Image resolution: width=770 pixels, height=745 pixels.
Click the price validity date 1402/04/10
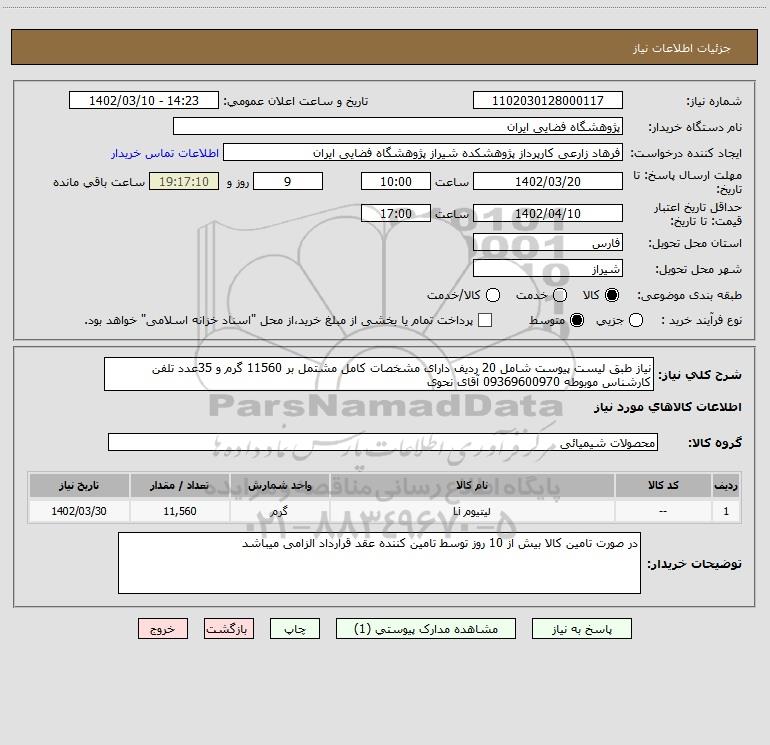point(548,213)
